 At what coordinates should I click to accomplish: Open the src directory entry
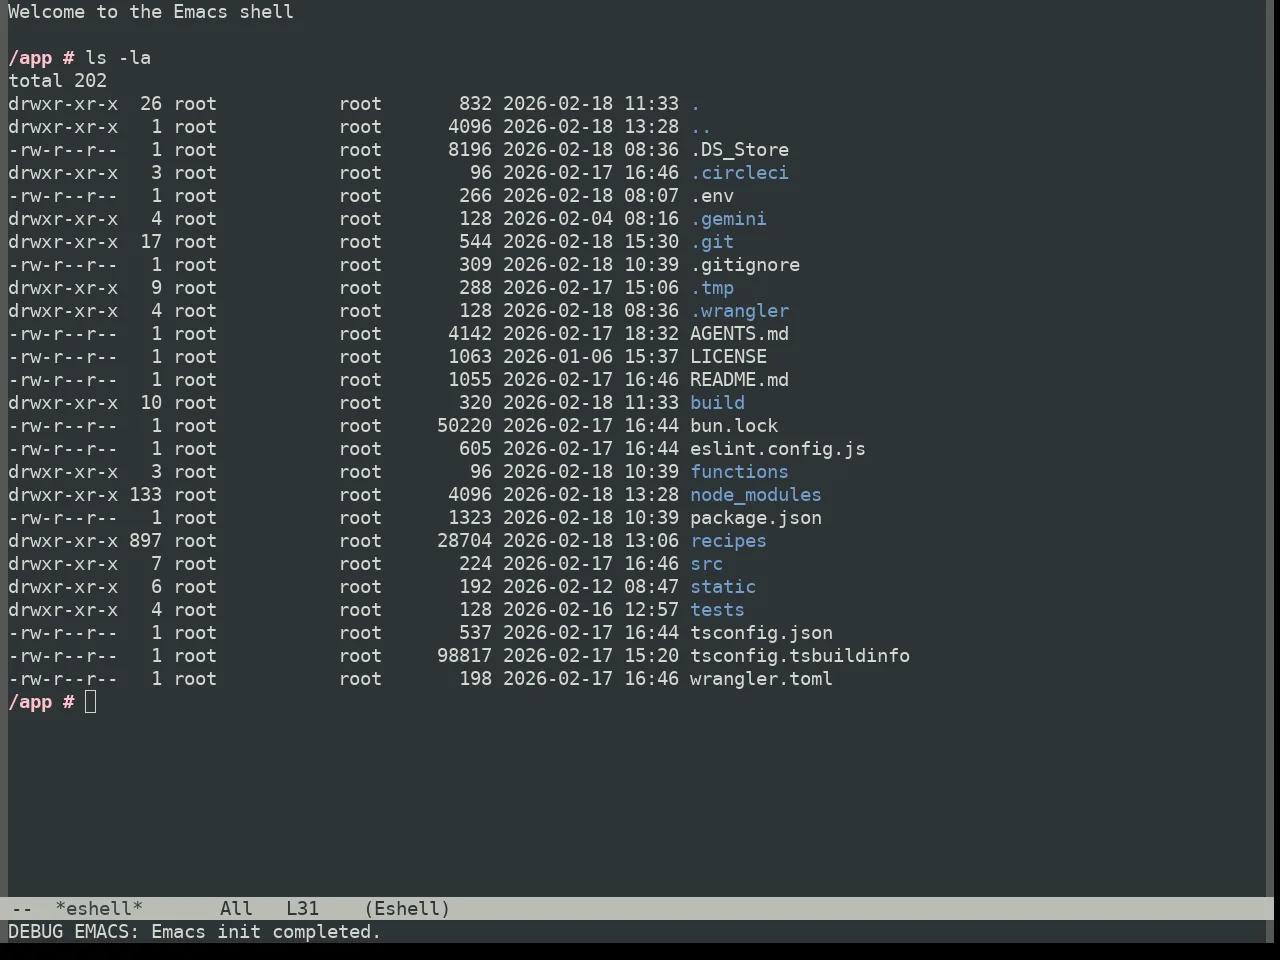point(706,564)
